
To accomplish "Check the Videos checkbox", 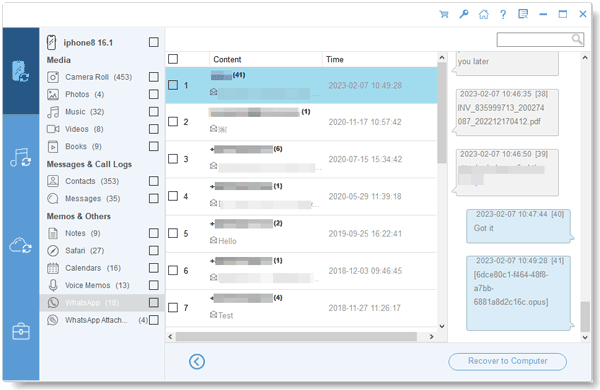I will (154, 129).
